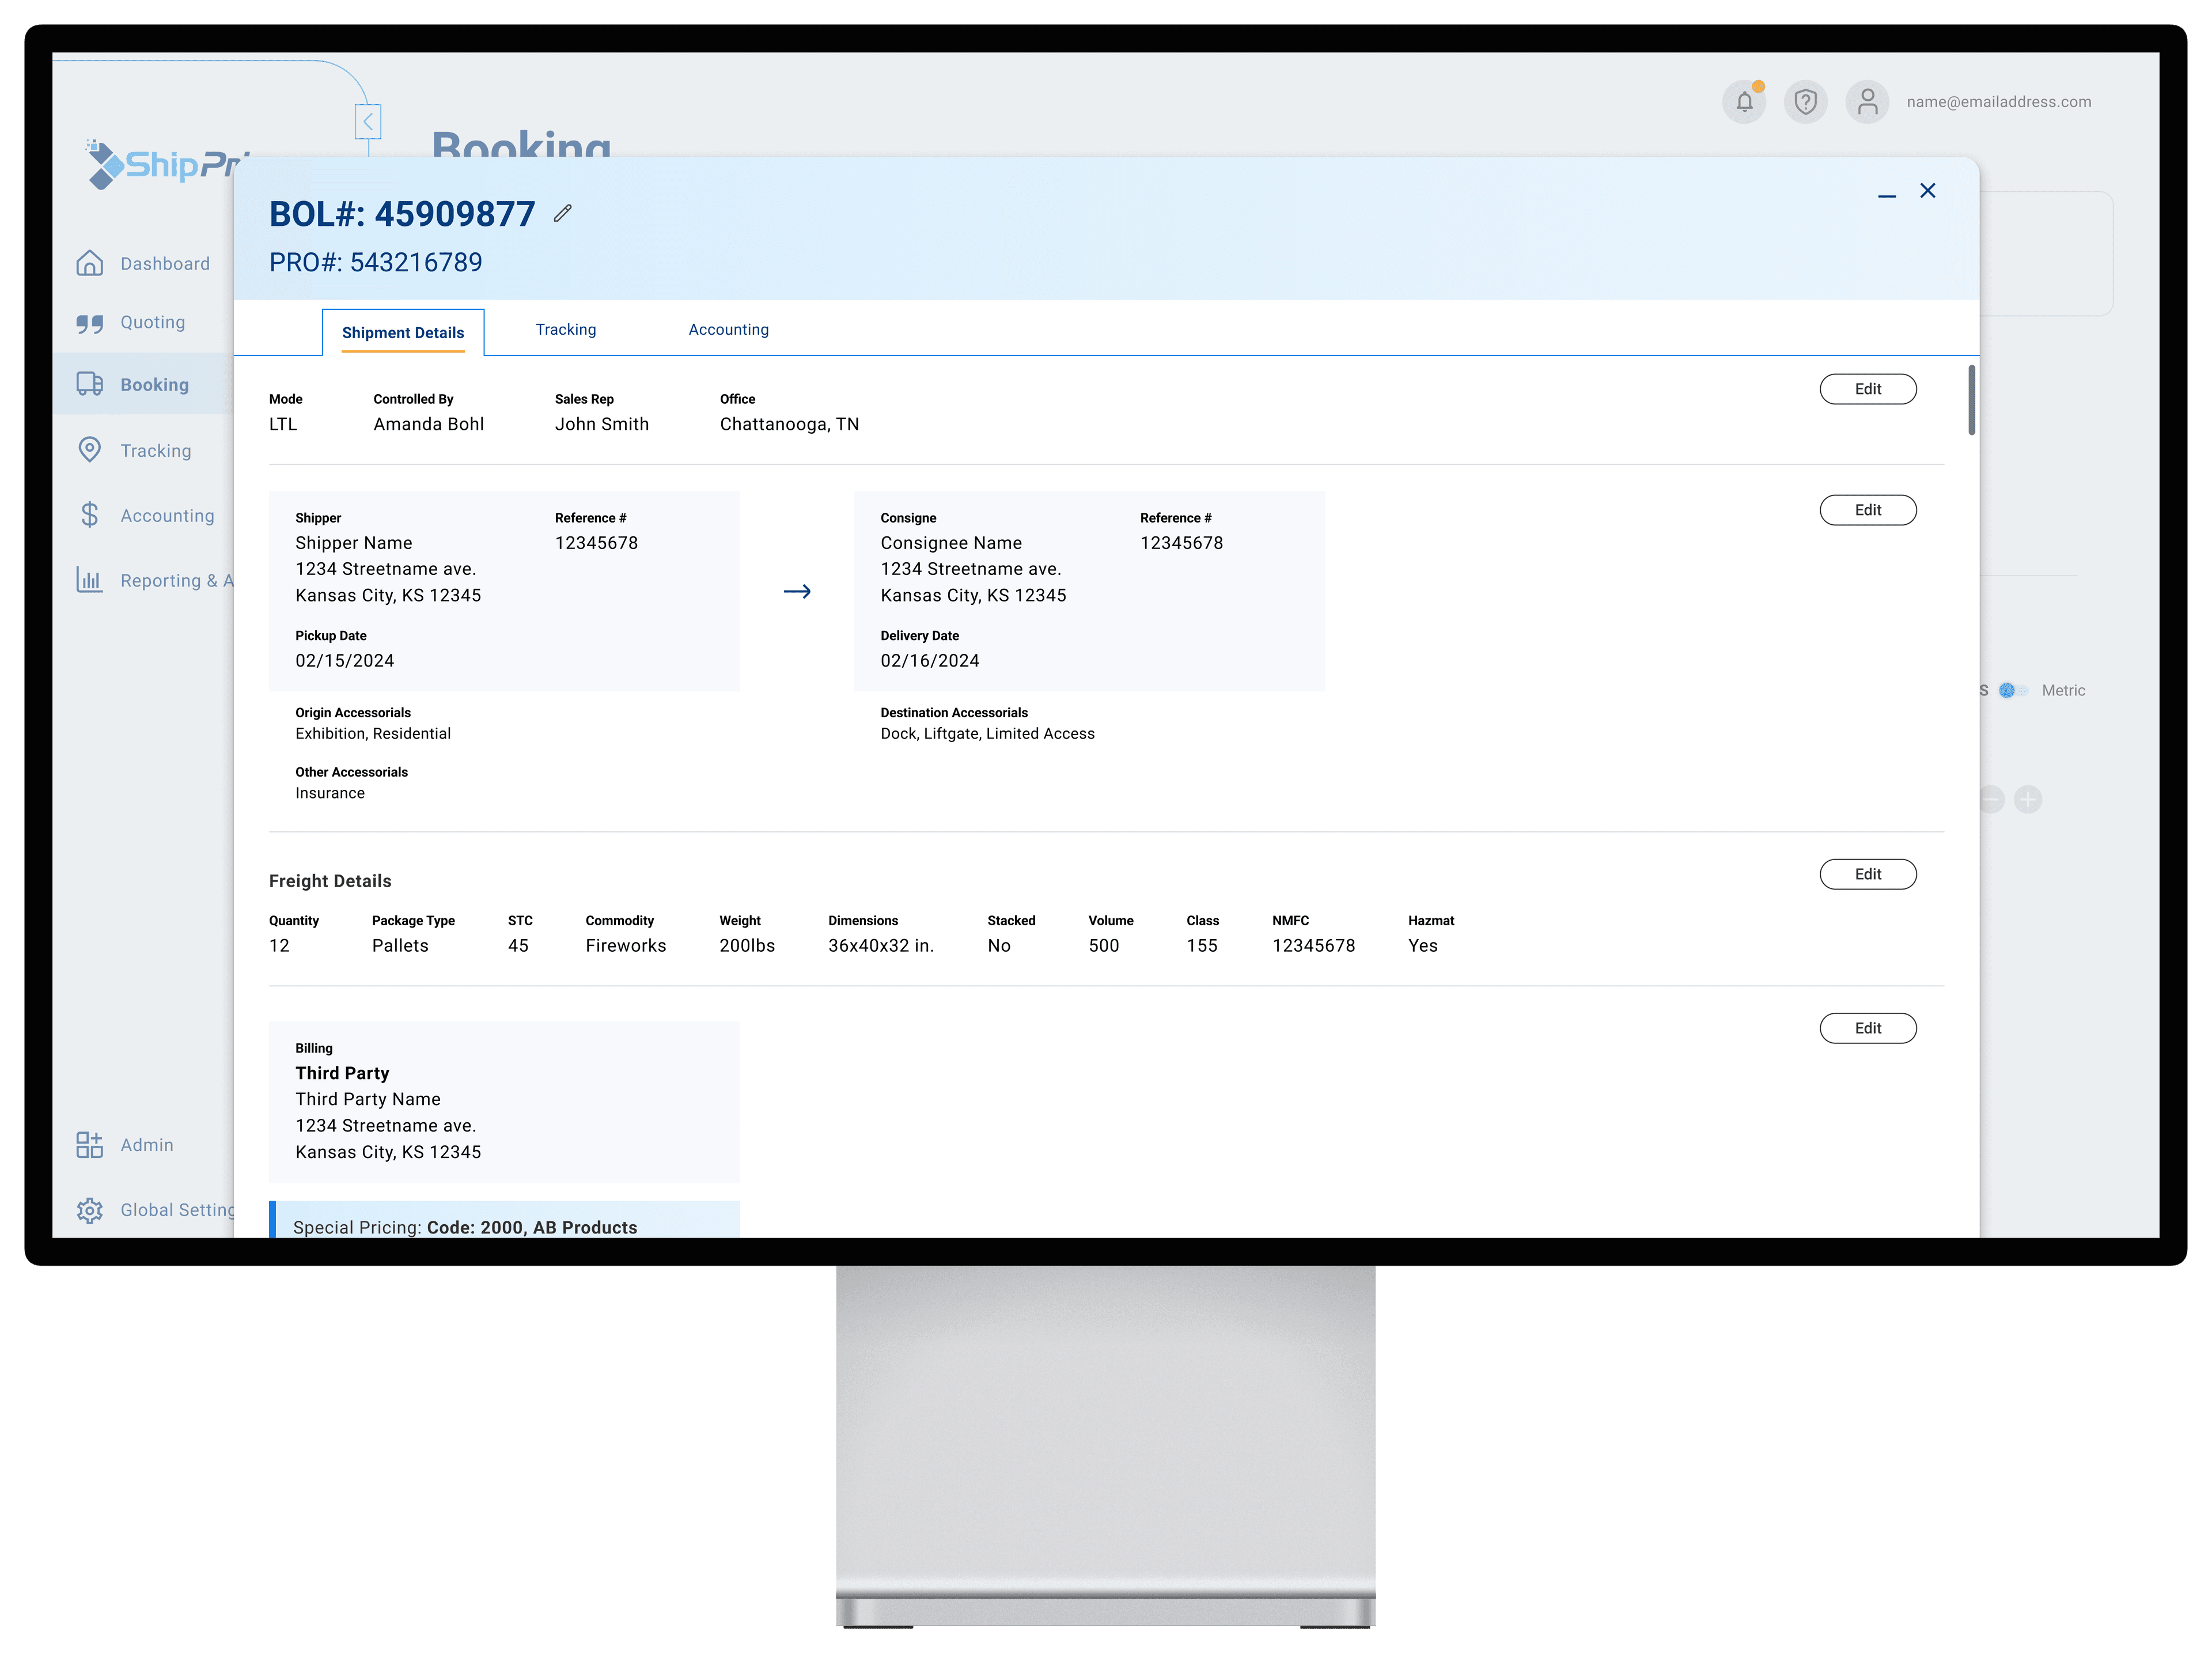The image size is (2212, 1669).
Task: Close the BOL details dialog
Action: [1927, 190]
